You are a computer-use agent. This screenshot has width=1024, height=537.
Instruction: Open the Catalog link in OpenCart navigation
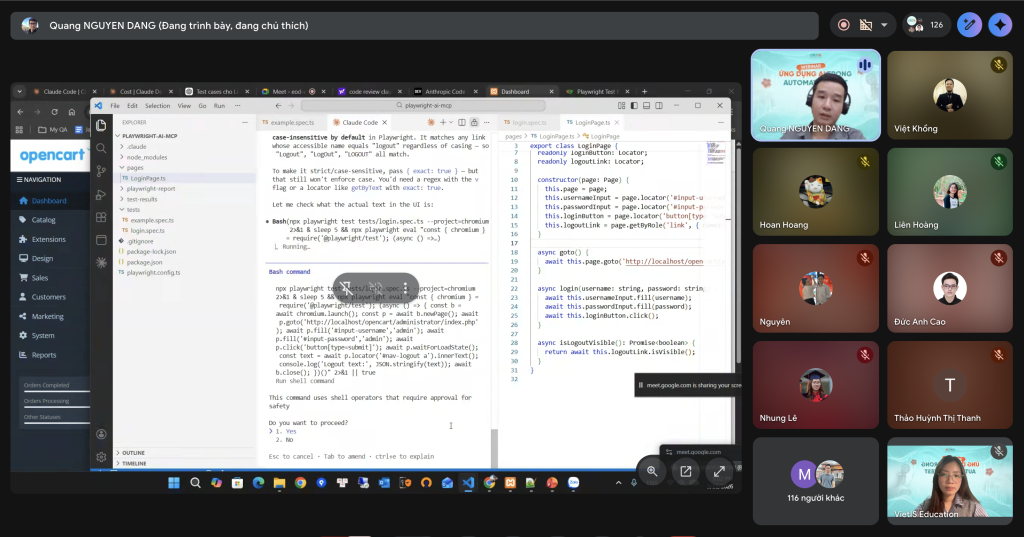43,220
